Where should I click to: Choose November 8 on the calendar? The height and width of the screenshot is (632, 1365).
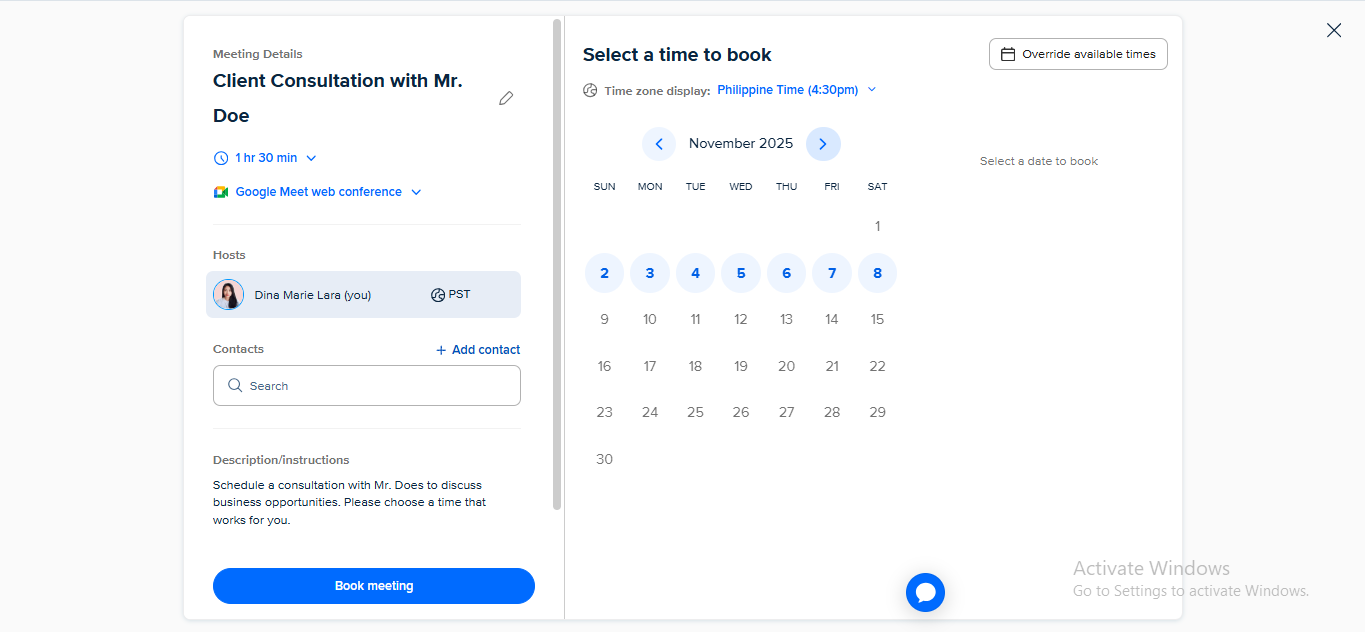coord(877,273)
